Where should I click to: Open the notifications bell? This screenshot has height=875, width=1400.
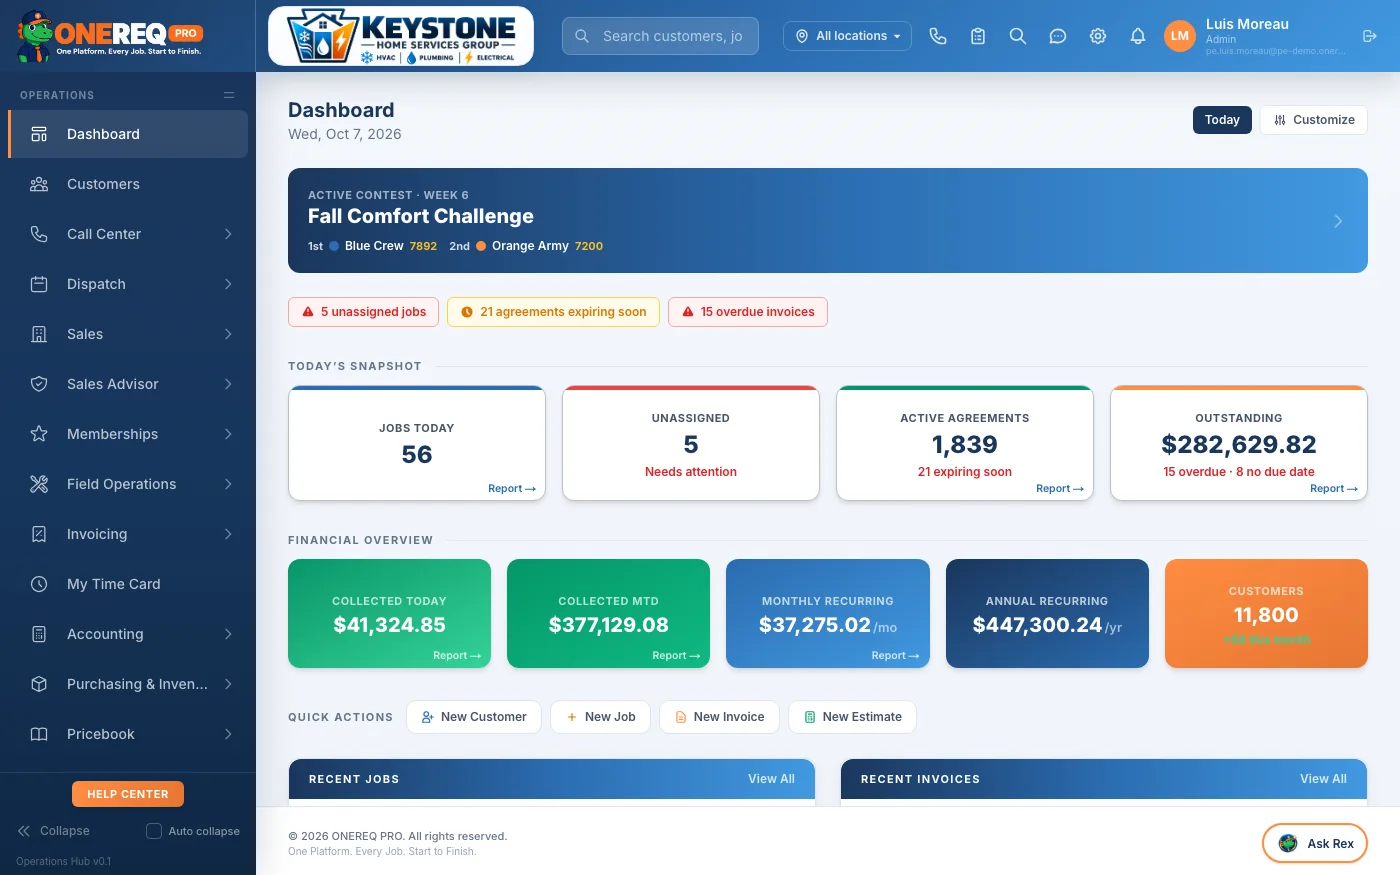(x=1138, y=36)
